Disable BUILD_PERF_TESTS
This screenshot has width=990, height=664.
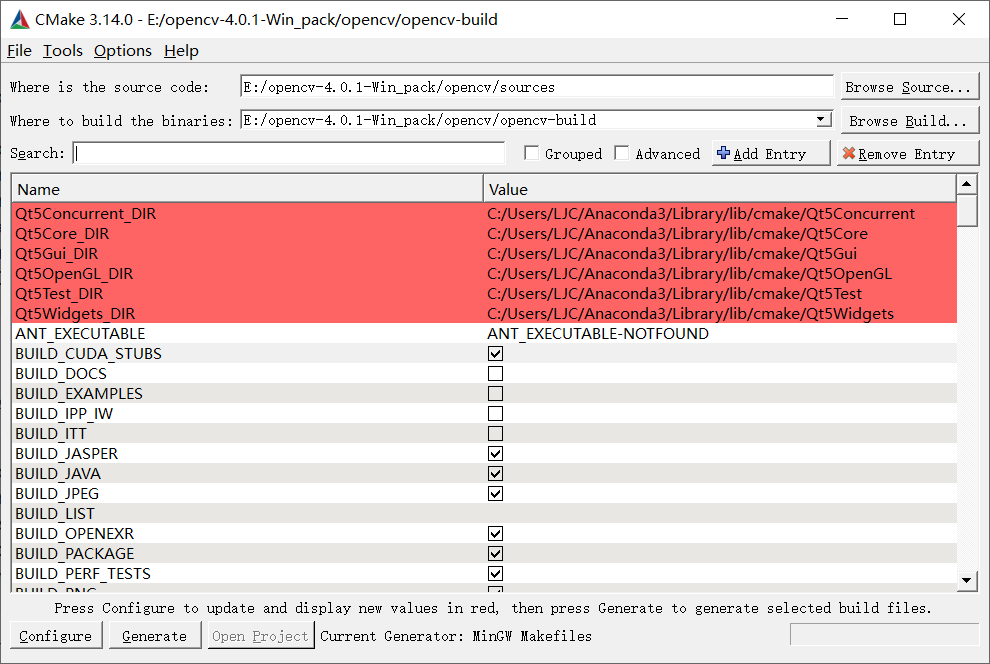[495, 573]
